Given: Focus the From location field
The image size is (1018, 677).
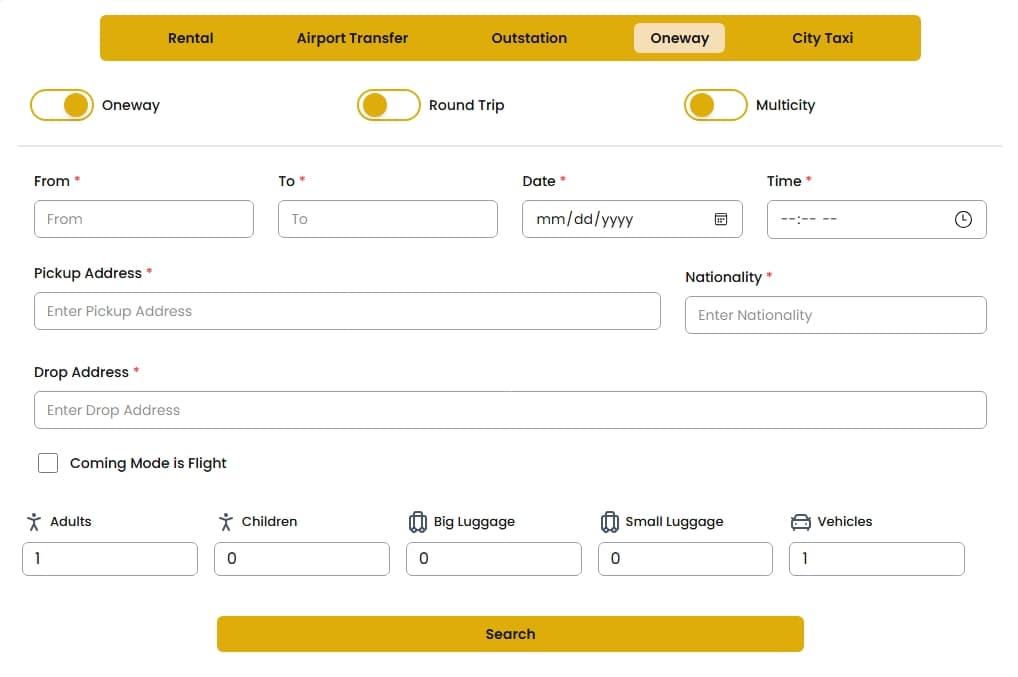Looking at the screenshot, I should coord(144,219).
